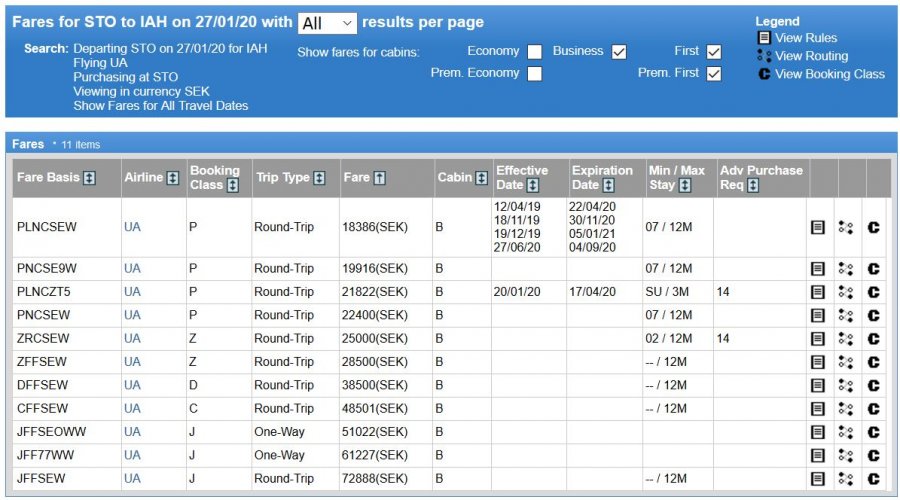View booking class for CFFSEW fare
Screen dimensions: 900x500
pos(873,408)
